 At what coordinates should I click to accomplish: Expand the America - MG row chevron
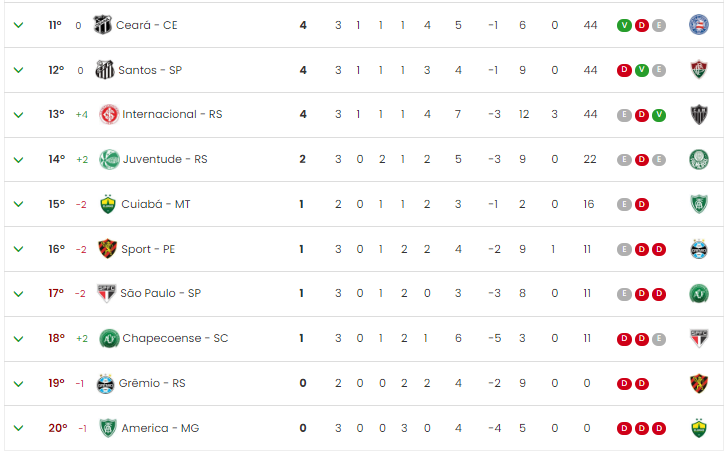pyautogui.click(x=19, y=428)
